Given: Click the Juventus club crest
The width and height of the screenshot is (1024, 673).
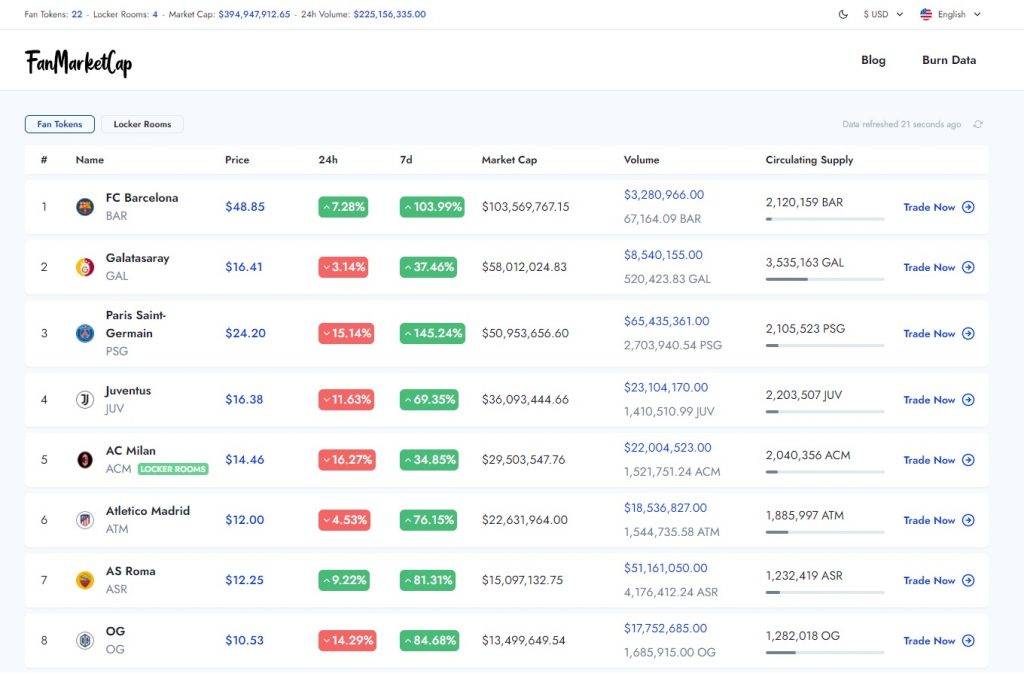Looking at the screenshot, I should click(x=85, y=399).
